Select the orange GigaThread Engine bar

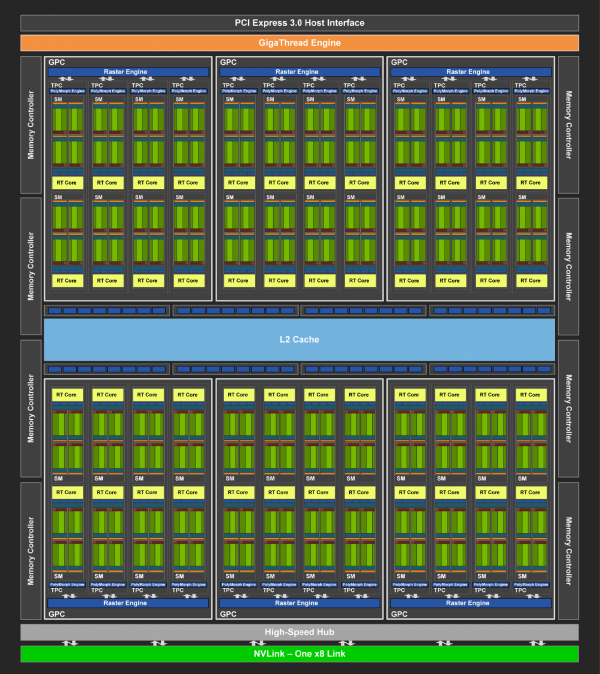click(300, 43)
